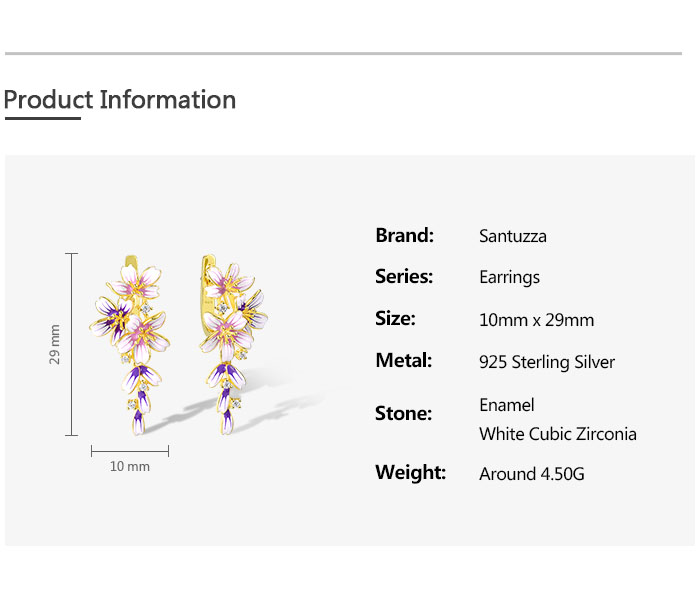
Task: Select the left earring image
Action: (x=129, y=345)
